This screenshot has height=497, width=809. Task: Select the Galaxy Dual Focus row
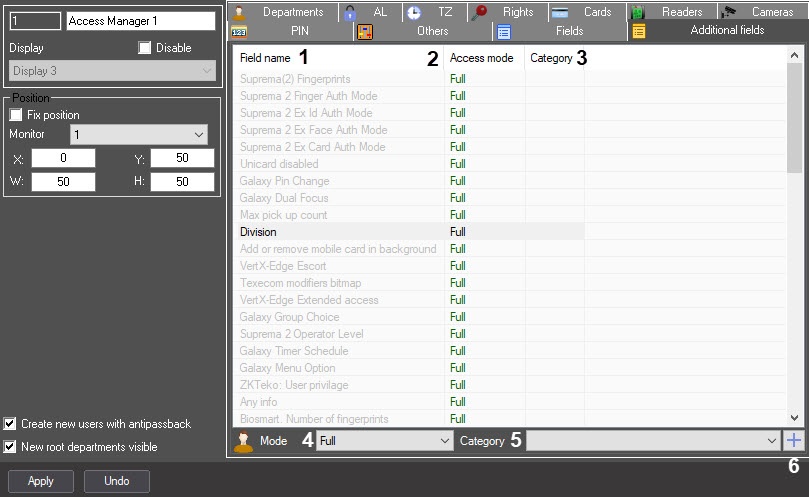pyautogui.click(x=409, y=198)
